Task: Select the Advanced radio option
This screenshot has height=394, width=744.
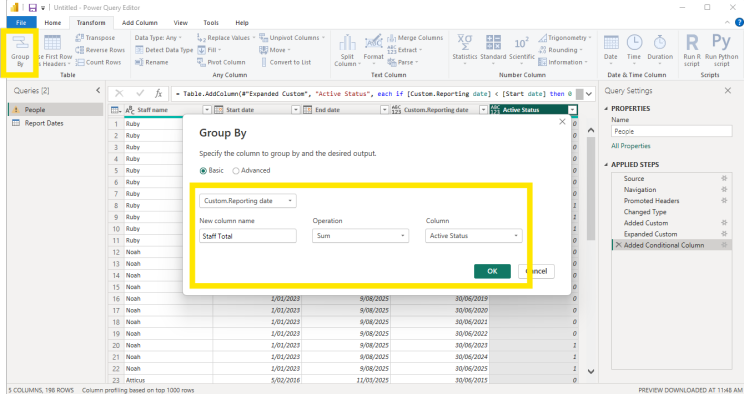Action: [x=235, y=170]
